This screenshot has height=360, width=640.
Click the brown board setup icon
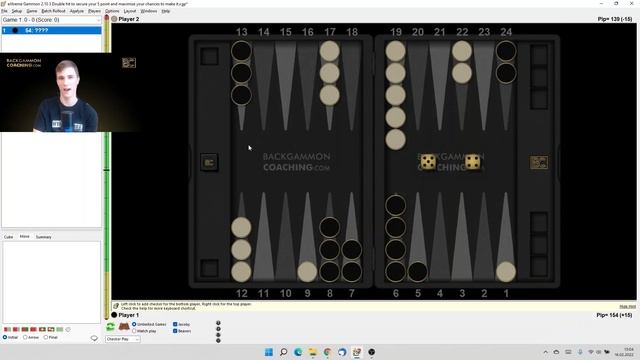(124, 327)
